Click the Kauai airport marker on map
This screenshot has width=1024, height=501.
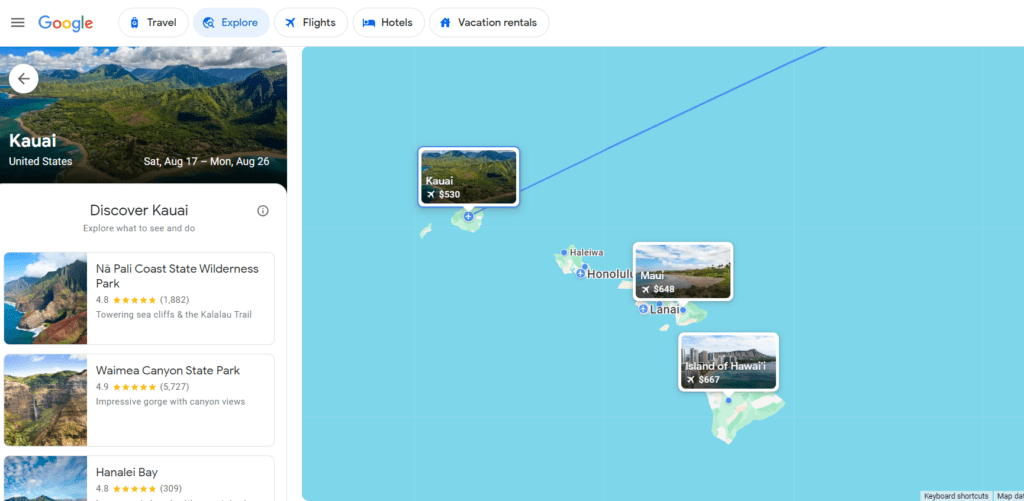click(x=468, y=216)
